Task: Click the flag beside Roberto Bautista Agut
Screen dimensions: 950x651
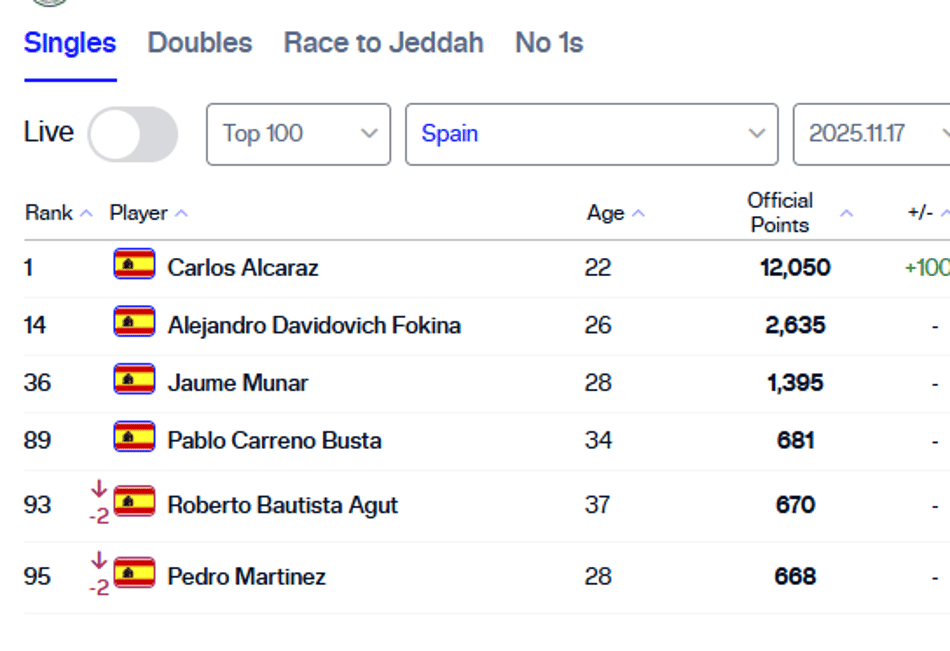Action: [134, 501]
